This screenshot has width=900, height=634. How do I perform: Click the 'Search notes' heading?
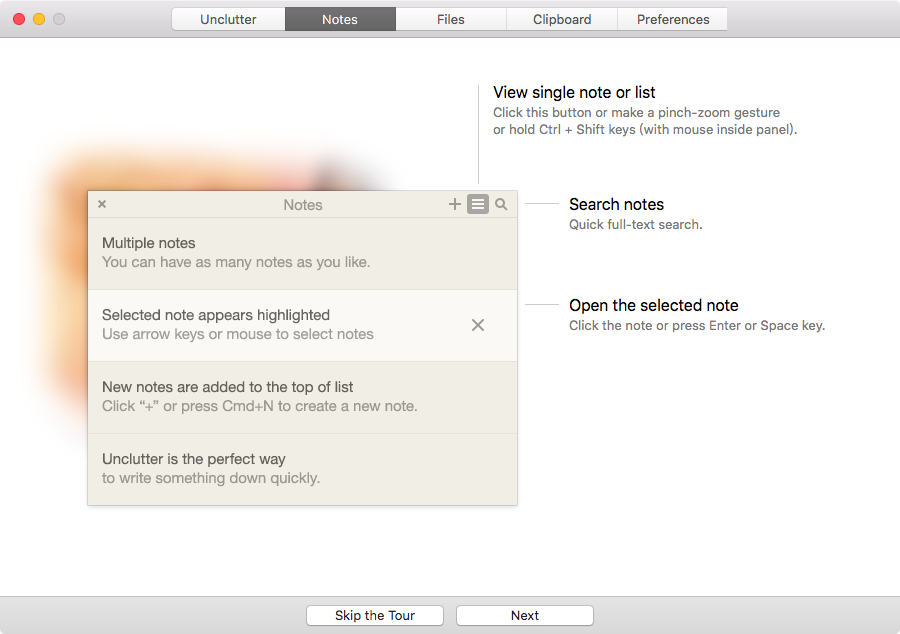616,204
